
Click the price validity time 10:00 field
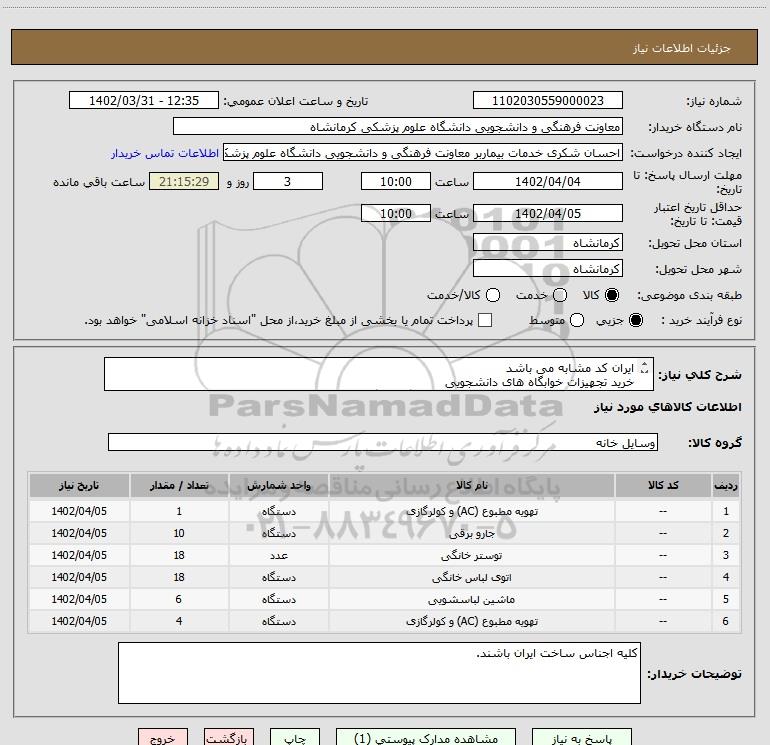396,213
